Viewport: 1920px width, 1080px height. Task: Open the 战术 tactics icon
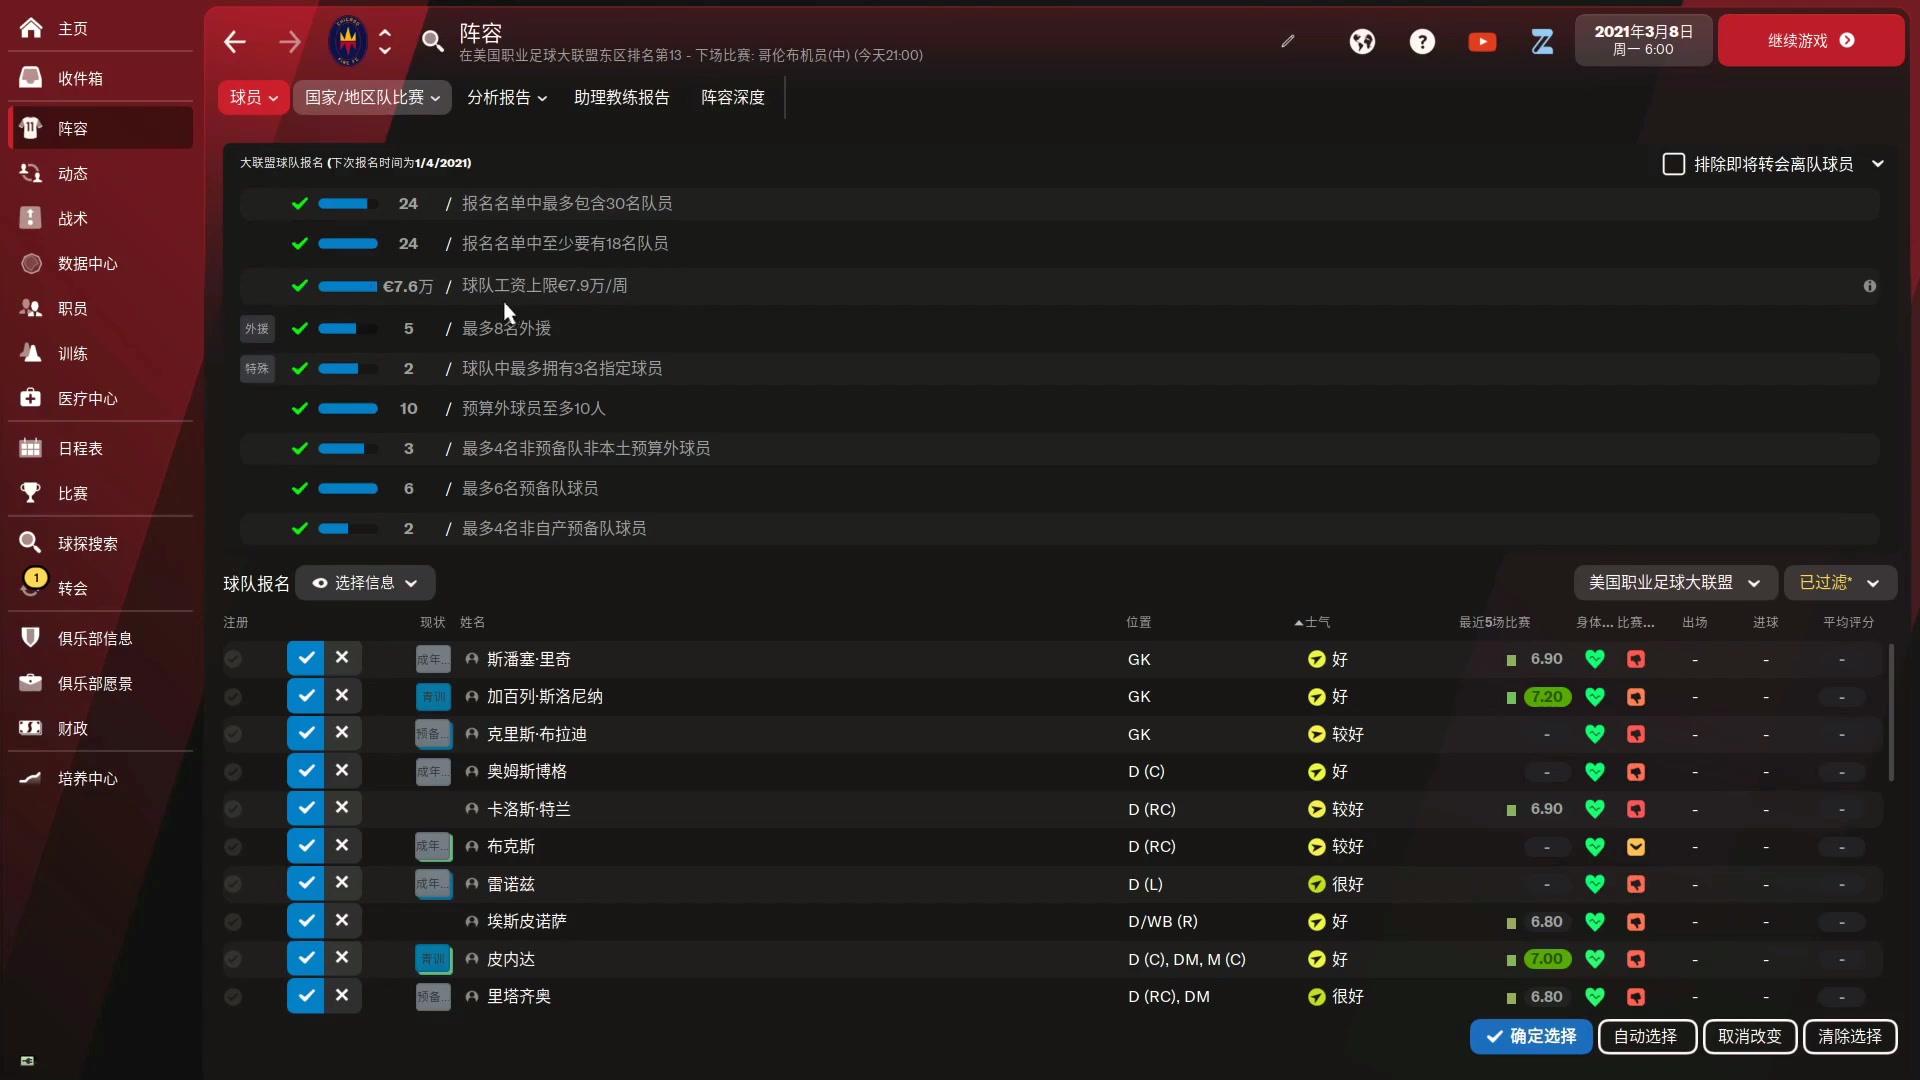[x=31, y=218]
